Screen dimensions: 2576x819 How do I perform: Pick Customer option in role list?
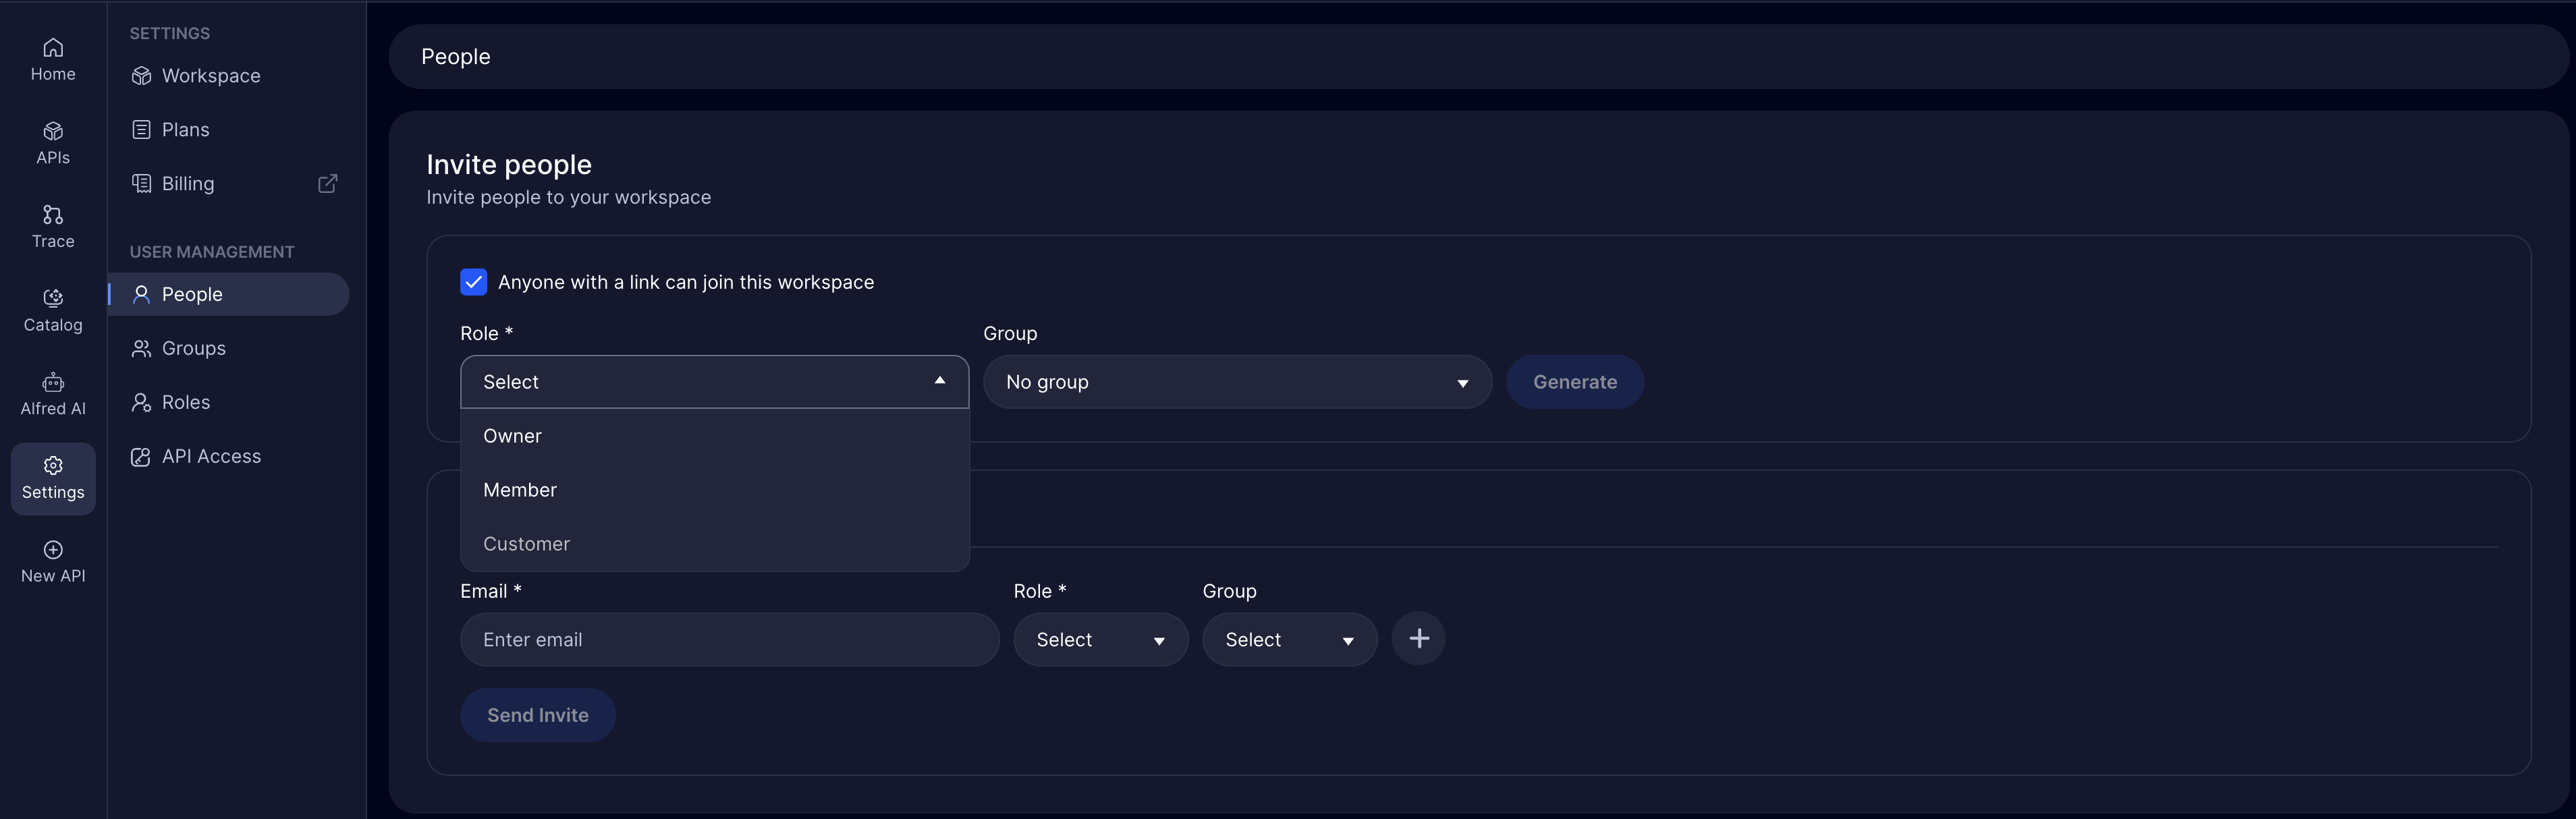tap(526, 544)
